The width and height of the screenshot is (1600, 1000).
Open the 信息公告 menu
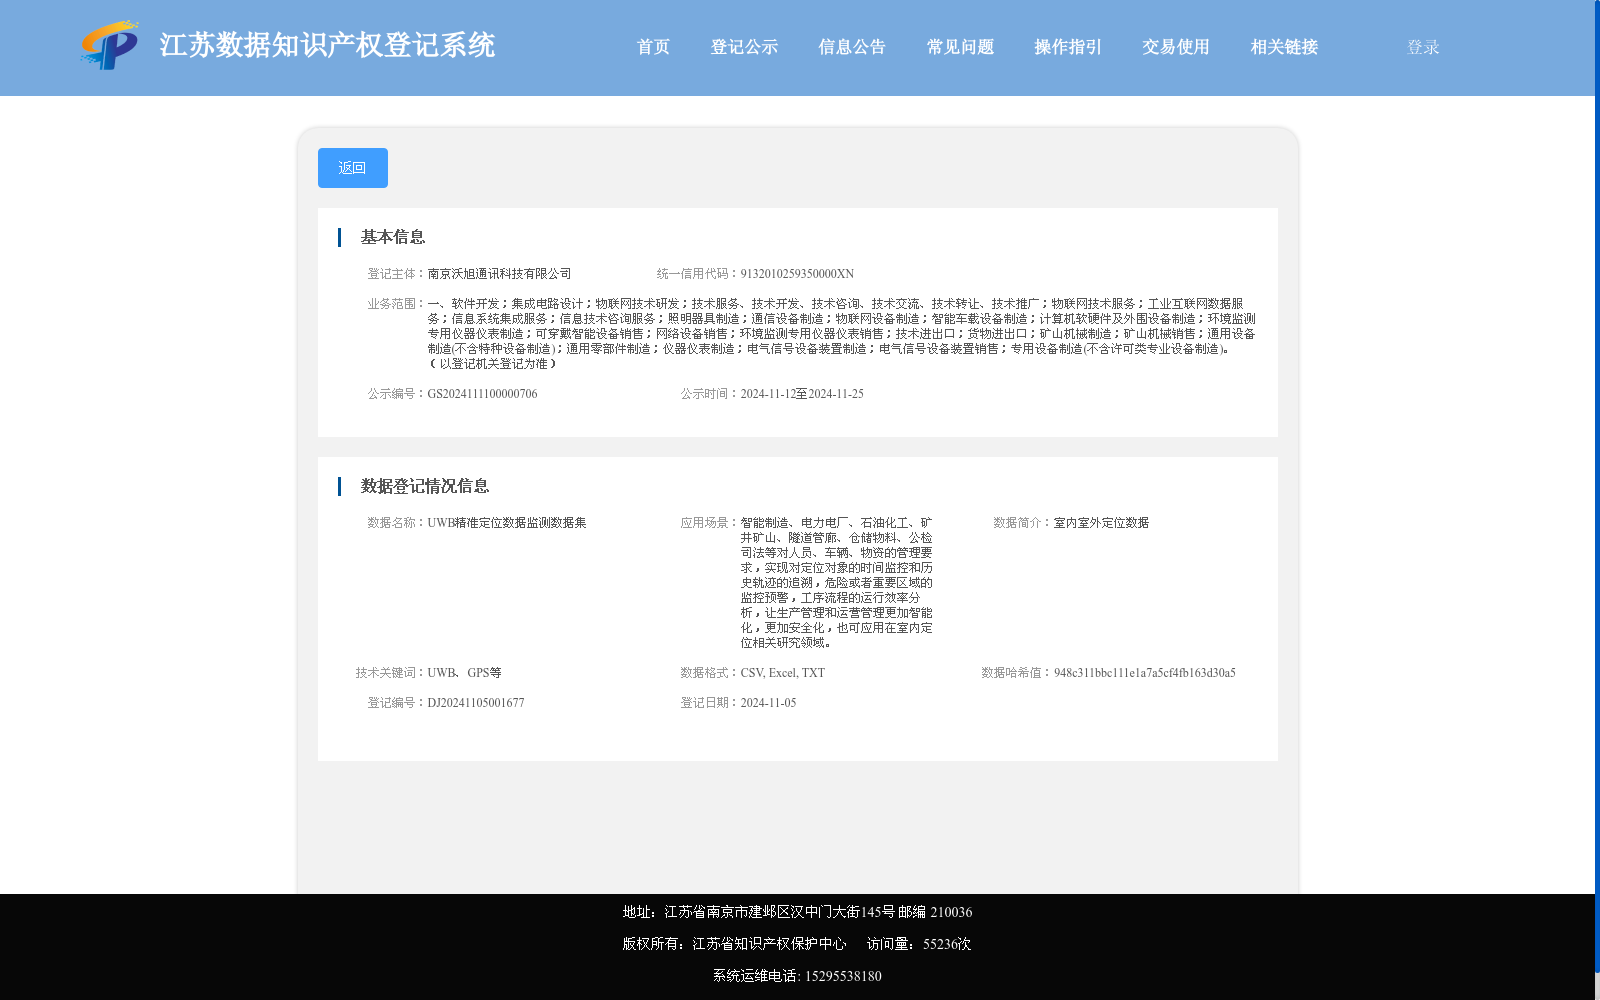point(852,47)
